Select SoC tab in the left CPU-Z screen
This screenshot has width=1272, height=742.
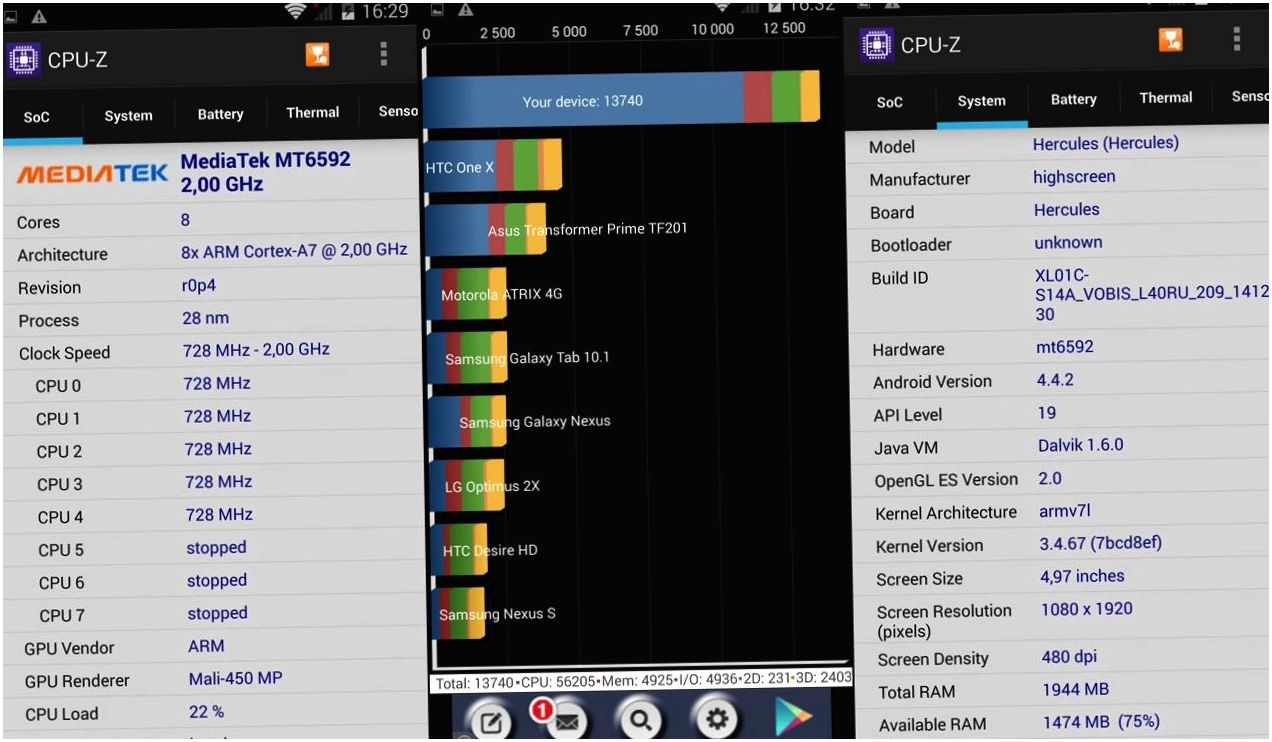[37, 117]
